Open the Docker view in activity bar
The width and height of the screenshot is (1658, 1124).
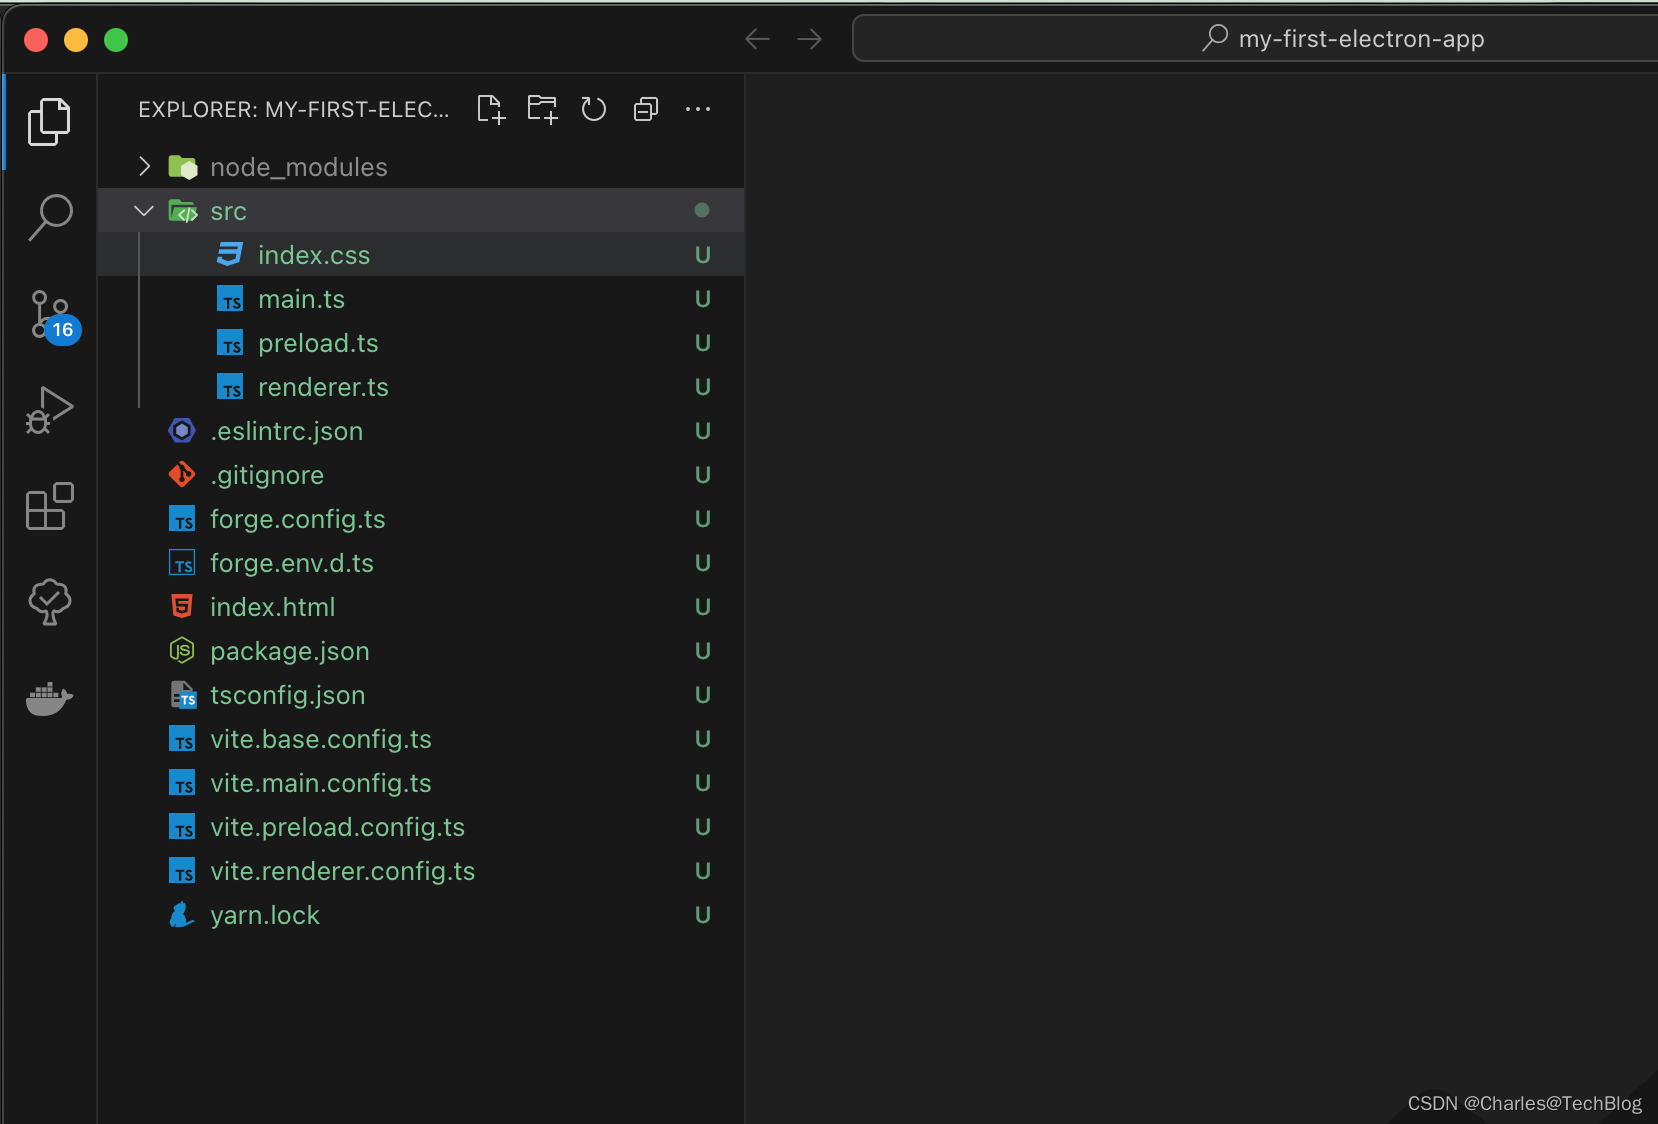click(x=49, y=698)
